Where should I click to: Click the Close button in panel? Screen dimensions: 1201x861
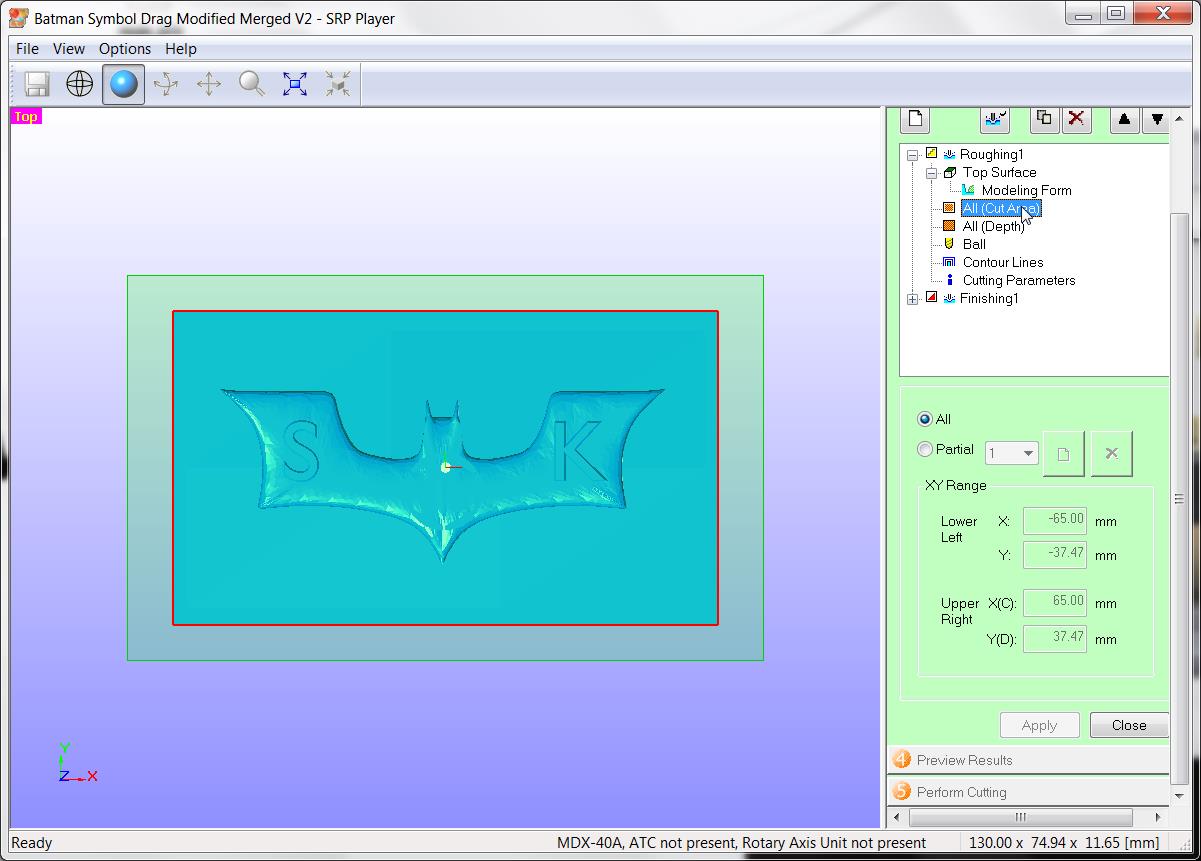[1129, 725]
